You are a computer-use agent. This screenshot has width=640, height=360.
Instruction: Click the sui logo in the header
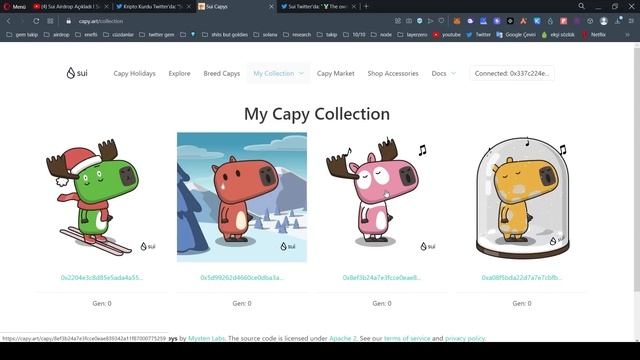(77, 73)
